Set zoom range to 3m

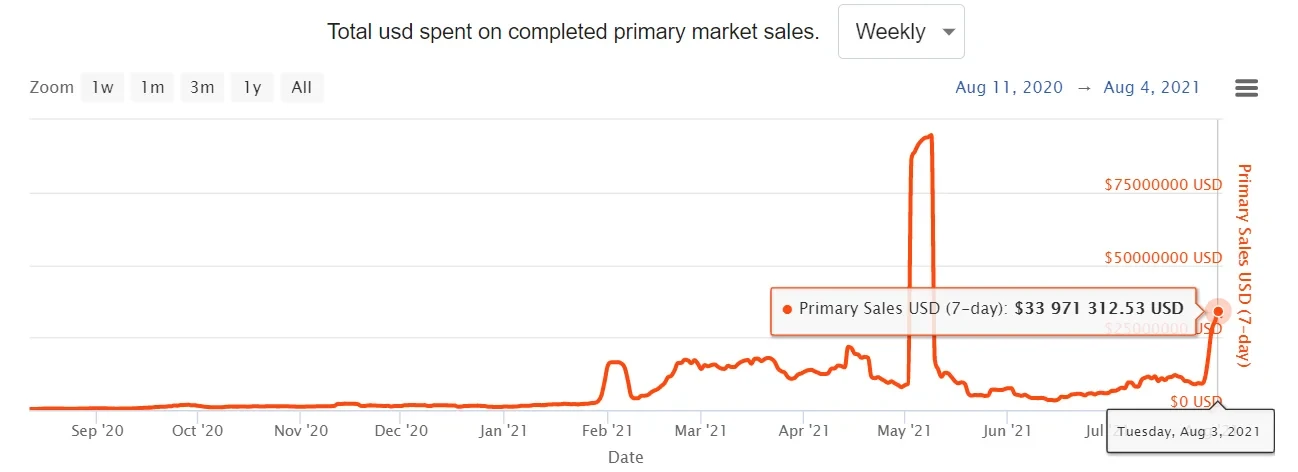[x=202, y=88]
